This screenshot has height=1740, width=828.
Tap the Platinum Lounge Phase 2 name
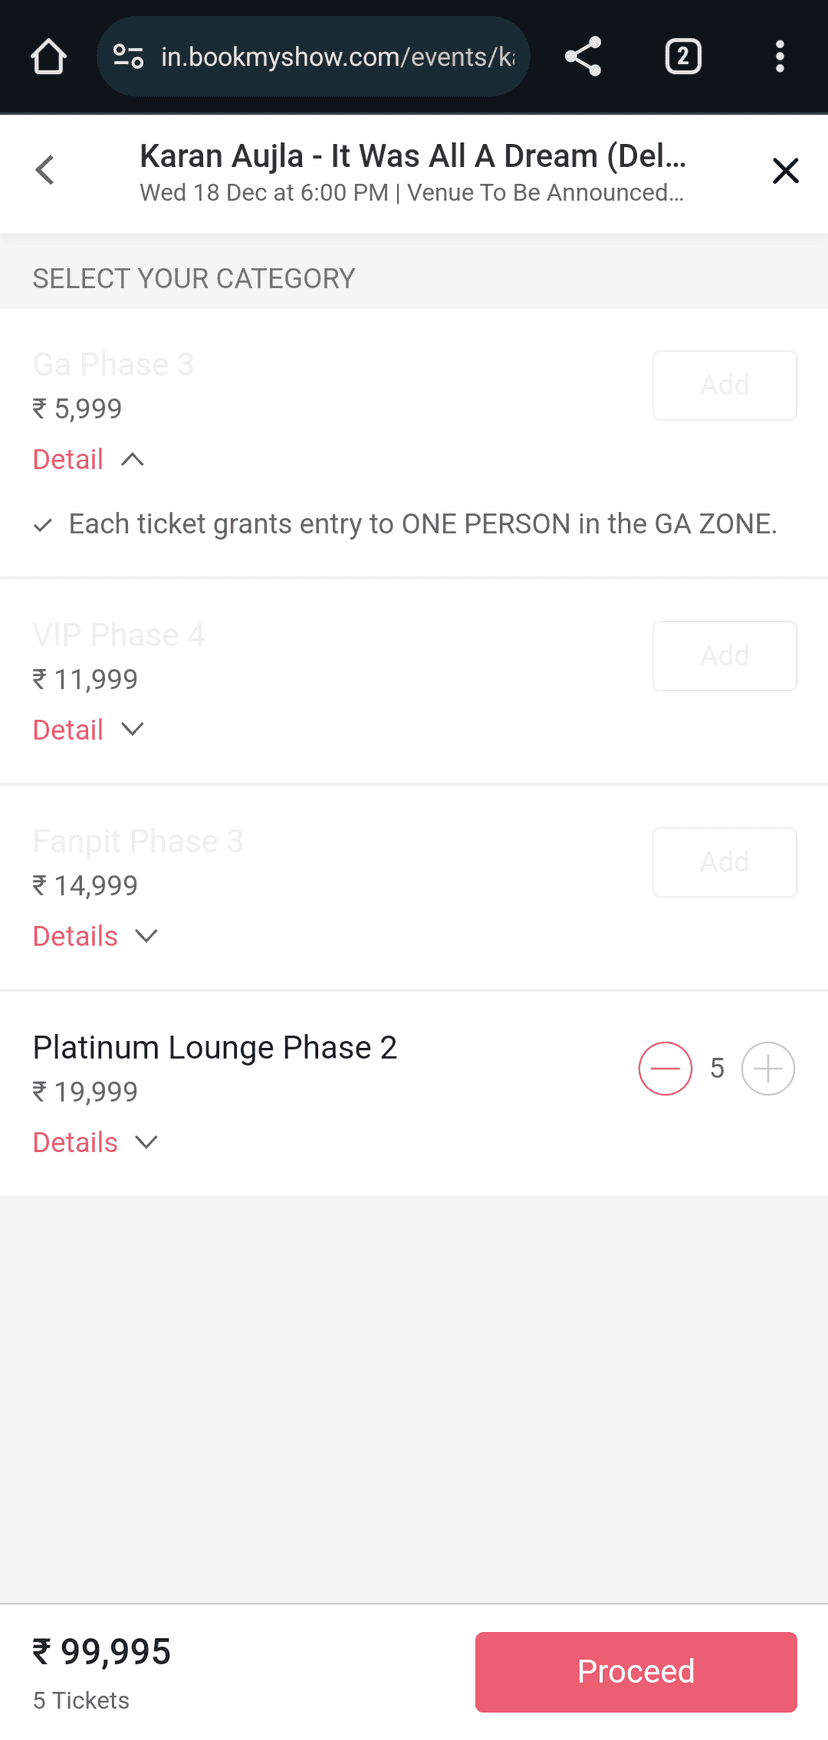click(215, 1048)
